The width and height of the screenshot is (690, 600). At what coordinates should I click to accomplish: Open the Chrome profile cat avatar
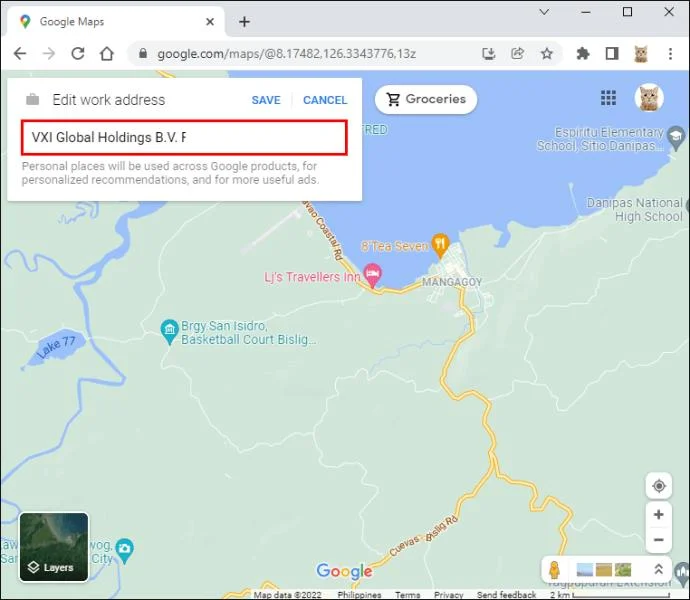(641, 54)
